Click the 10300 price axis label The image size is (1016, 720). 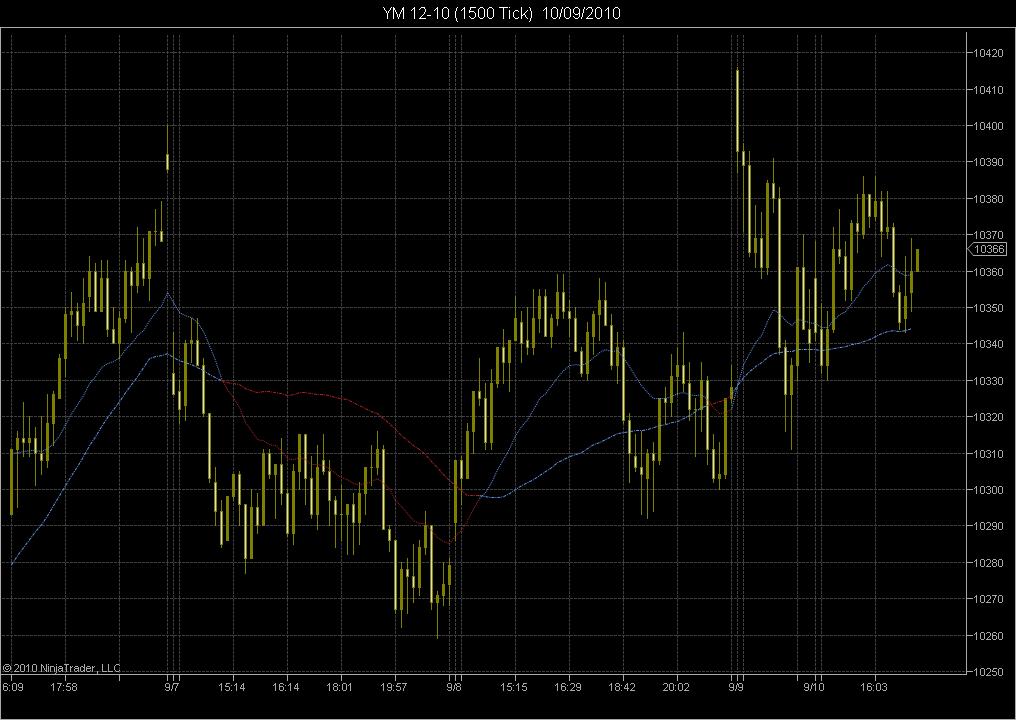[x=989, y=490]
